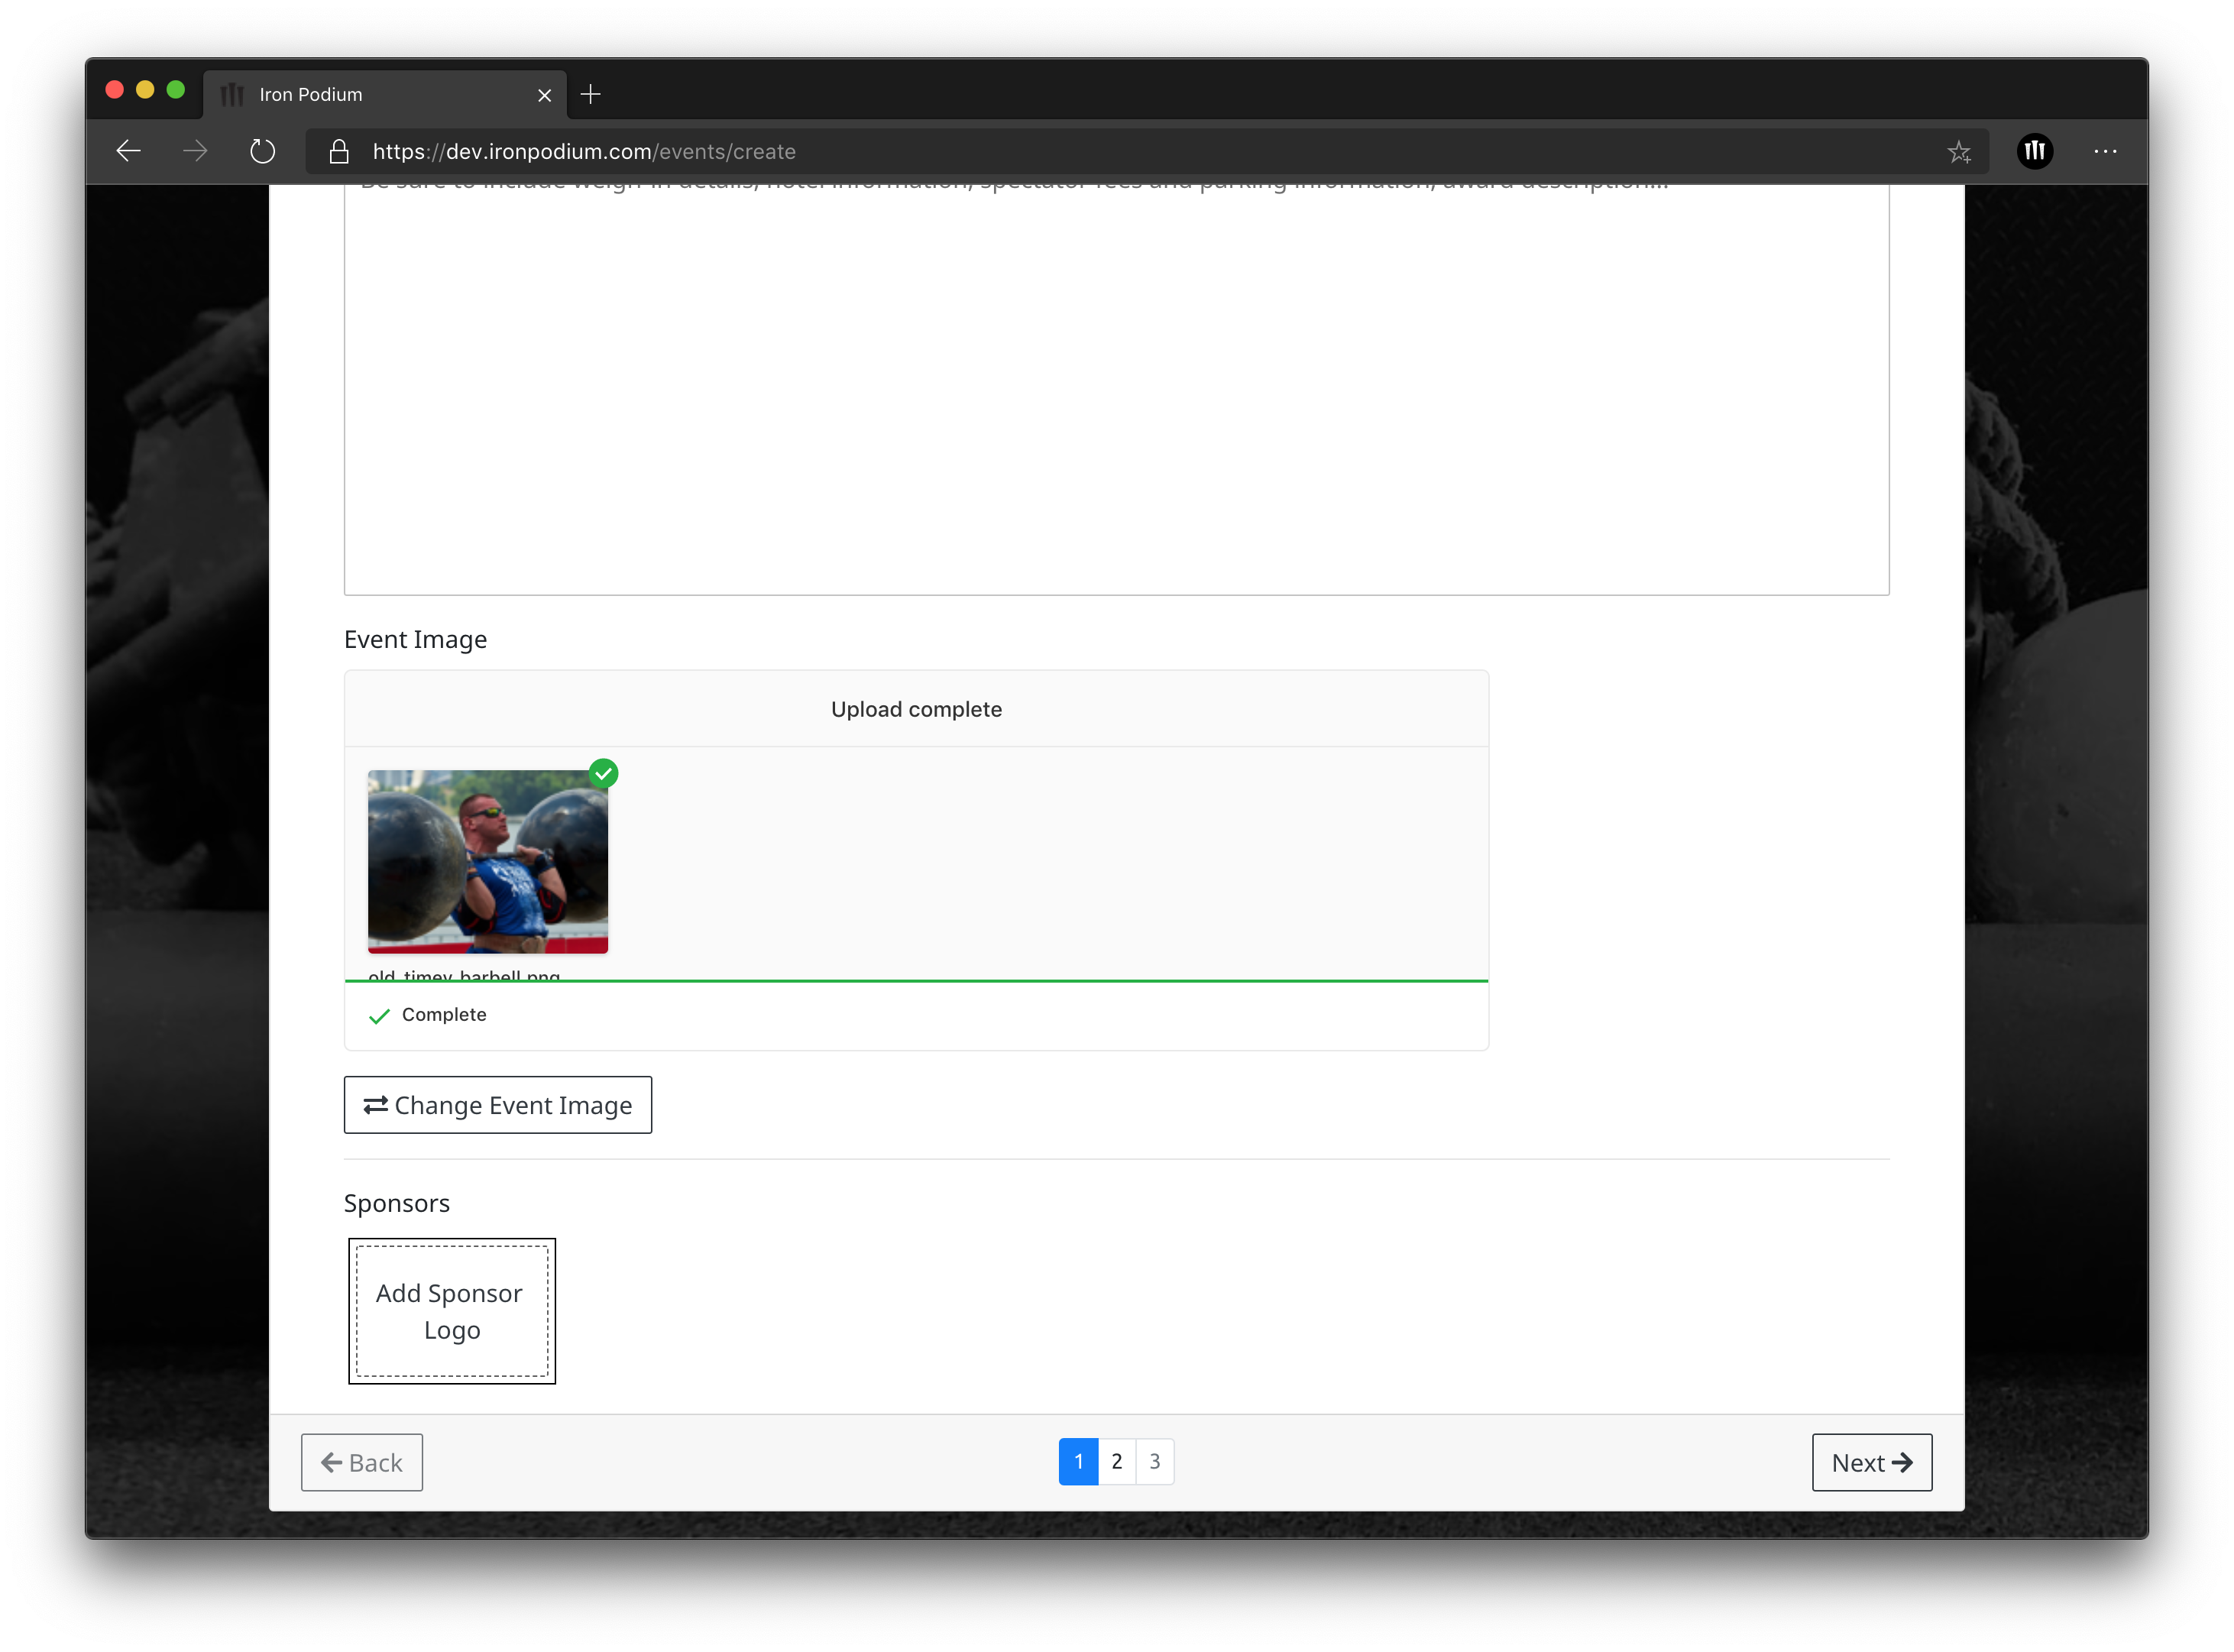2234x1652 pixels.
Task: Close the window with the red button
Action: tap(114, 90)
